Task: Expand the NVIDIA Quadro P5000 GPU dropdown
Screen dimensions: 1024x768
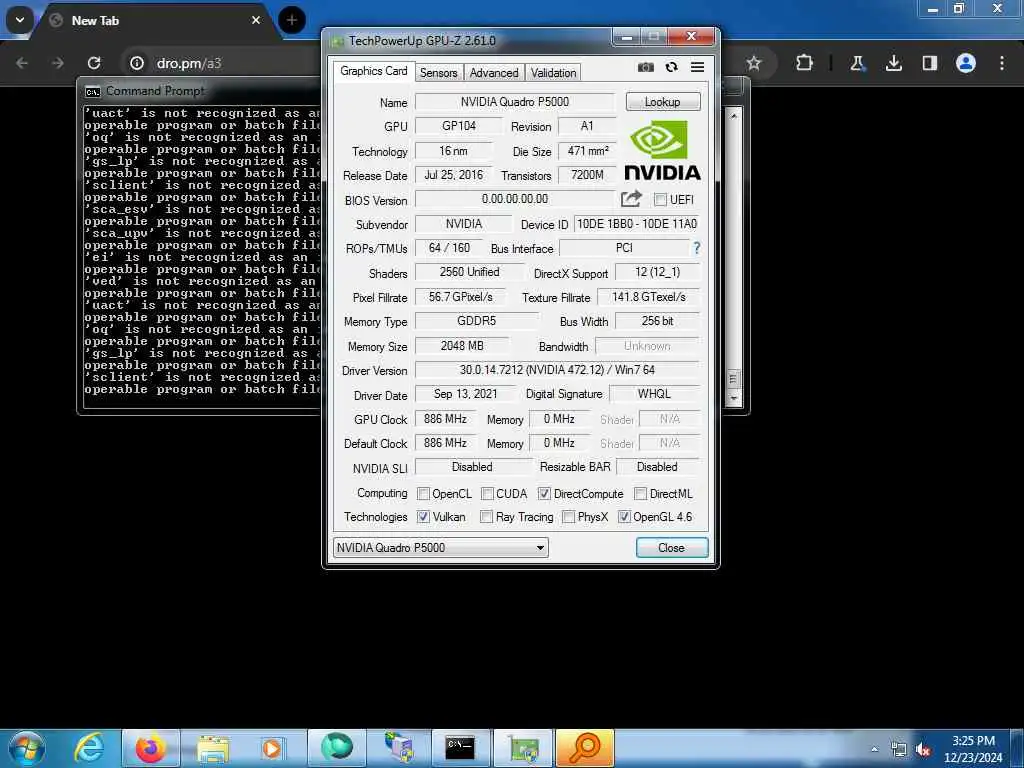Action: click(x=441, y=547)
